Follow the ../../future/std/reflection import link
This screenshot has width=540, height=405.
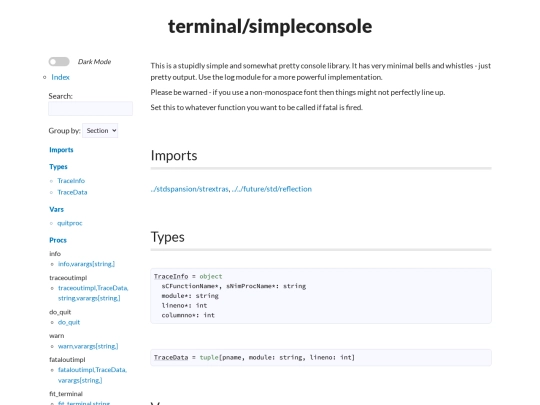click(272, 189)
